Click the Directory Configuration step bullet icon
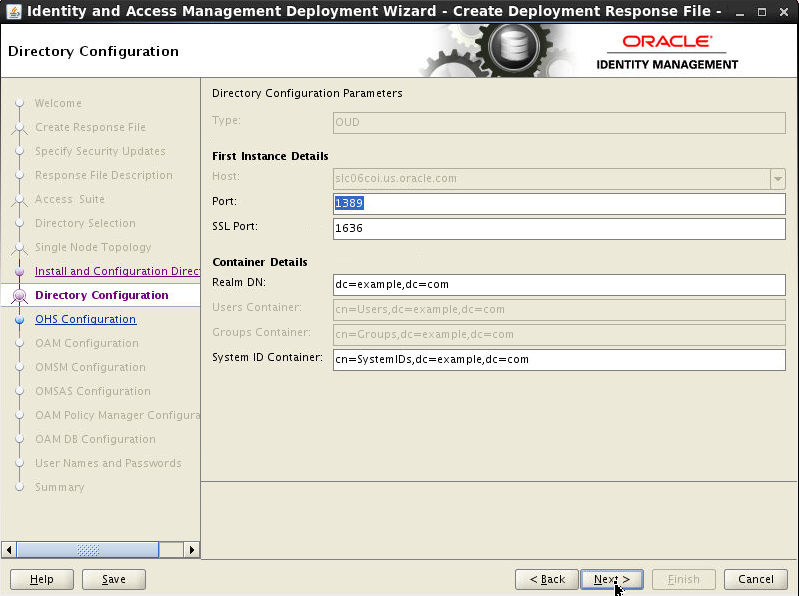The image size is (799, 596). (x=20, y=295)
